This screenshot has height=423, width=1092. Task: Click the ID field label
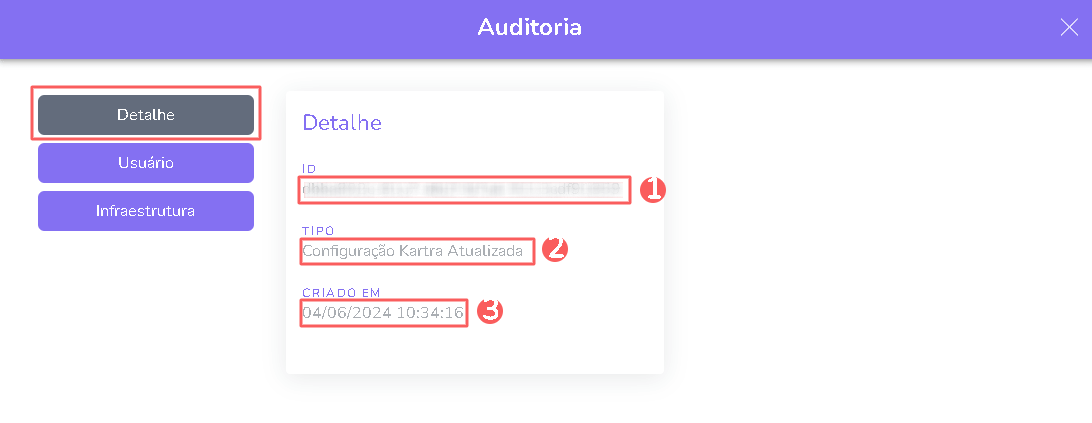click(x=309, y=168)
